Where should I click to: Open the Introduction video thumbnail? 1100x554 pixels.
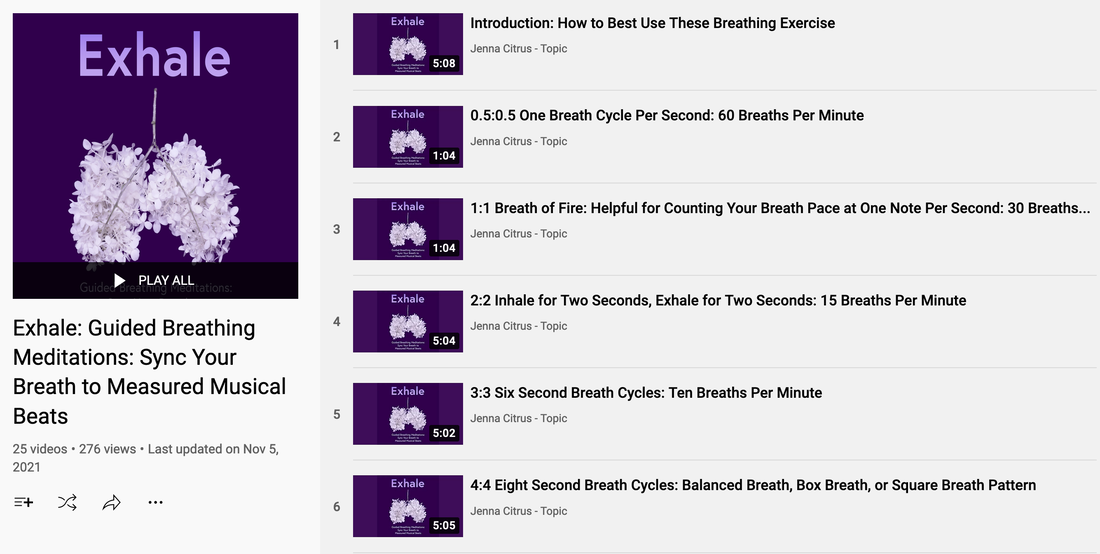coord(408,44)
